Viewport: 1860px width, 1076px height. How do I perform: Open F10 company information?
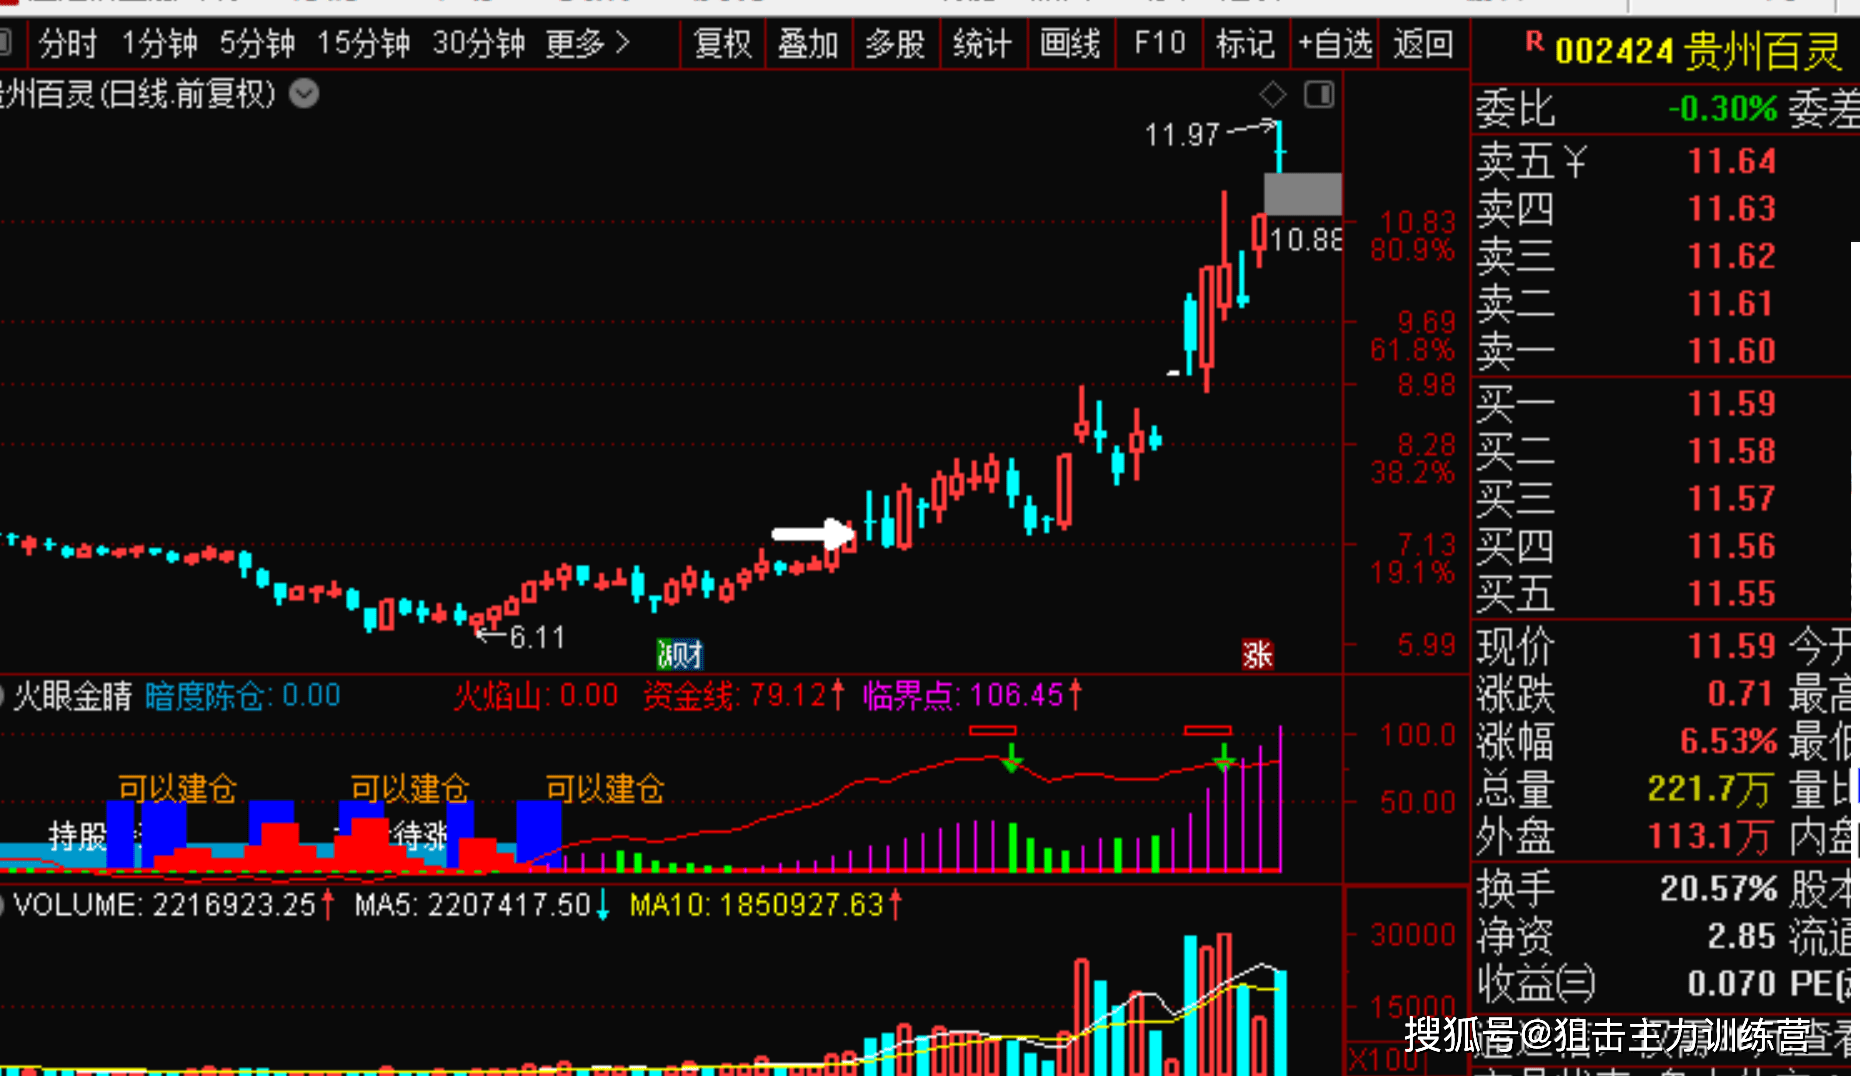[1159, 44]
